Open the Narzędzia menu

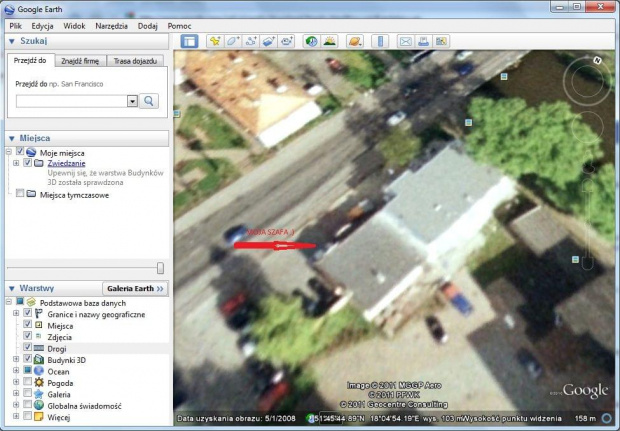[x=112, y=26]
